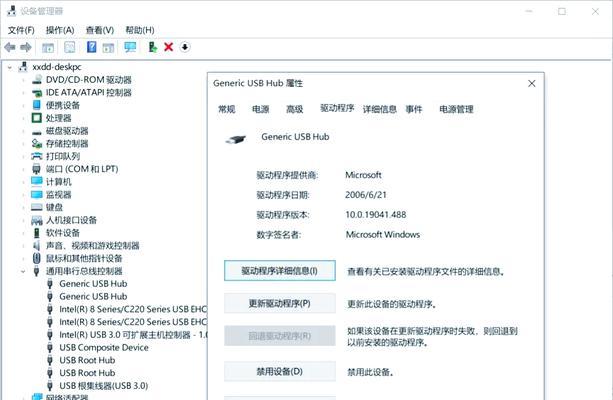613x400 pixels.
Task: Click the USB plug icon beside Generic USB Hub
Action: 235,139
